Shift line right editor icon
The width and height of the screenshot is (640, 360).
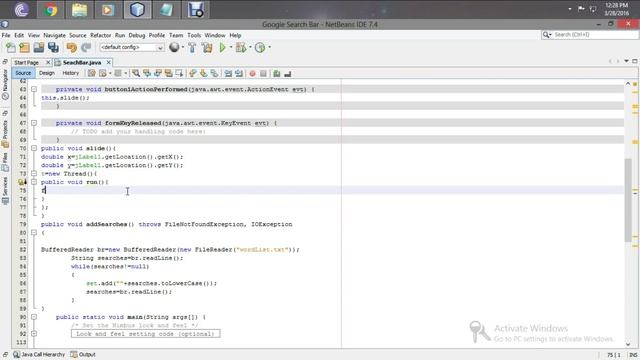(239, 73)
